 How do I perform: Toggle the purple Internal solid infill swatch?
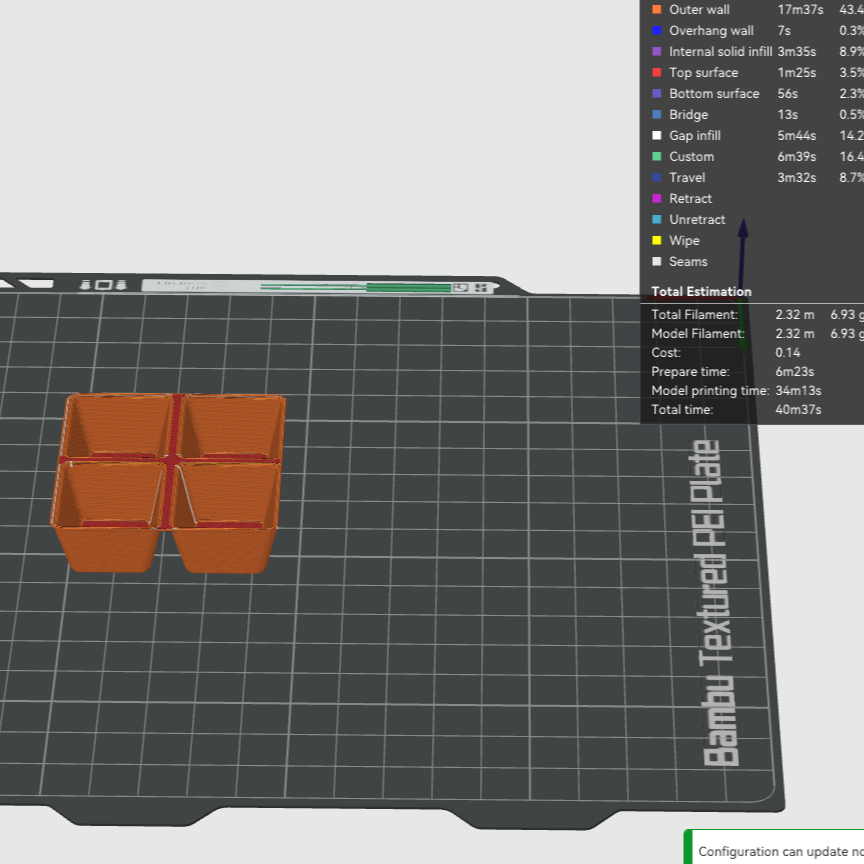(656, 51)
